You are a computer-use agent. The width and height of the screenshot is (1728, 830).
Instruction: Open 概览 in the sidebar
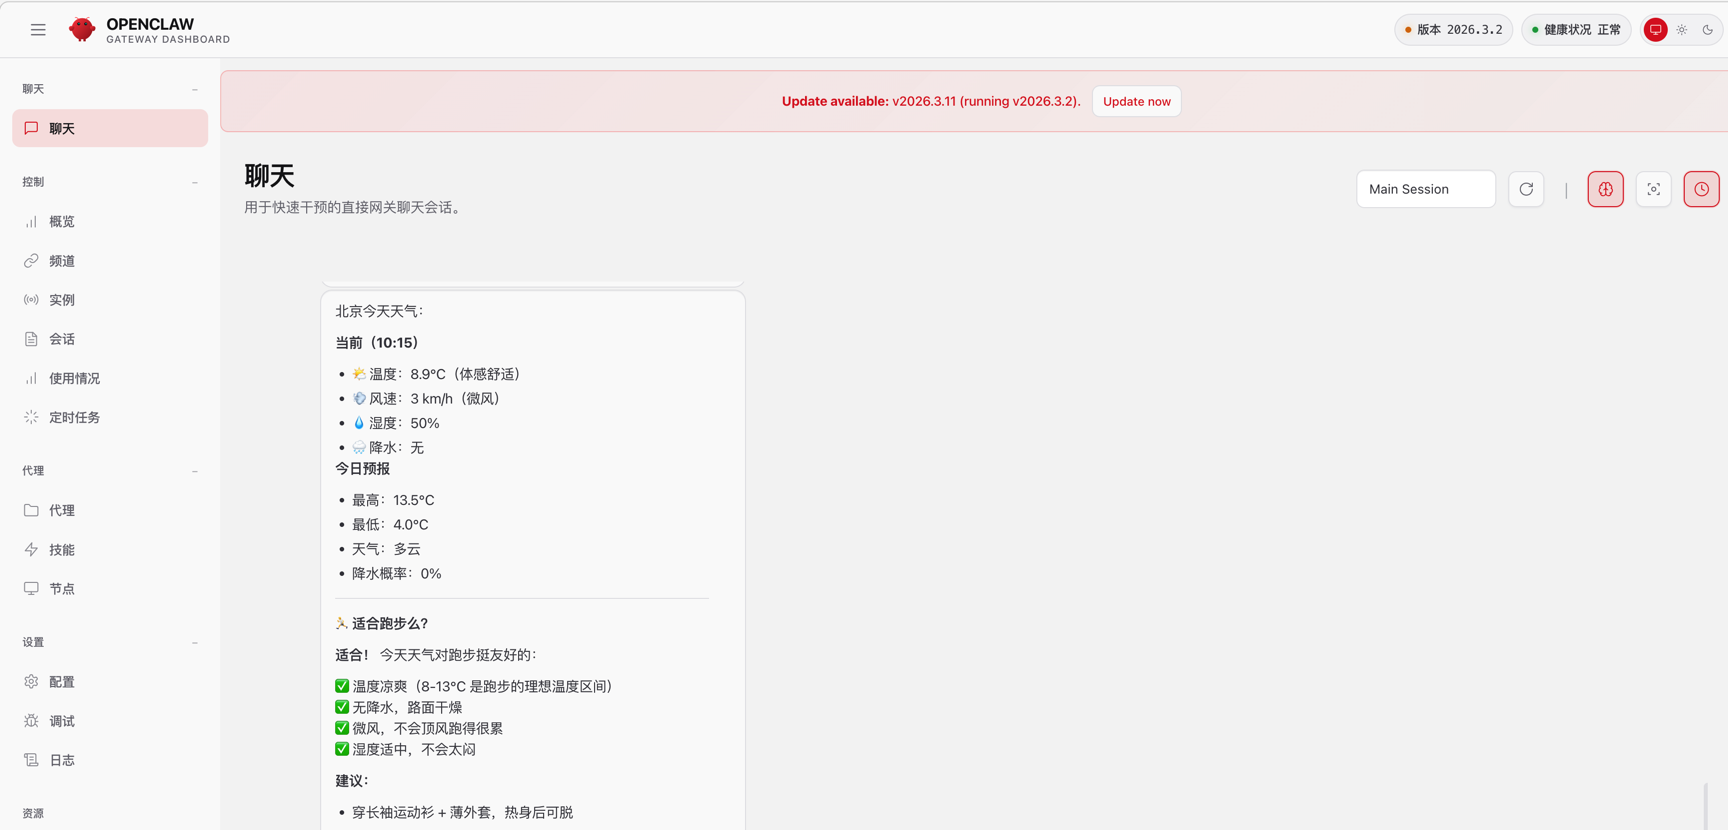pos(62,222)
